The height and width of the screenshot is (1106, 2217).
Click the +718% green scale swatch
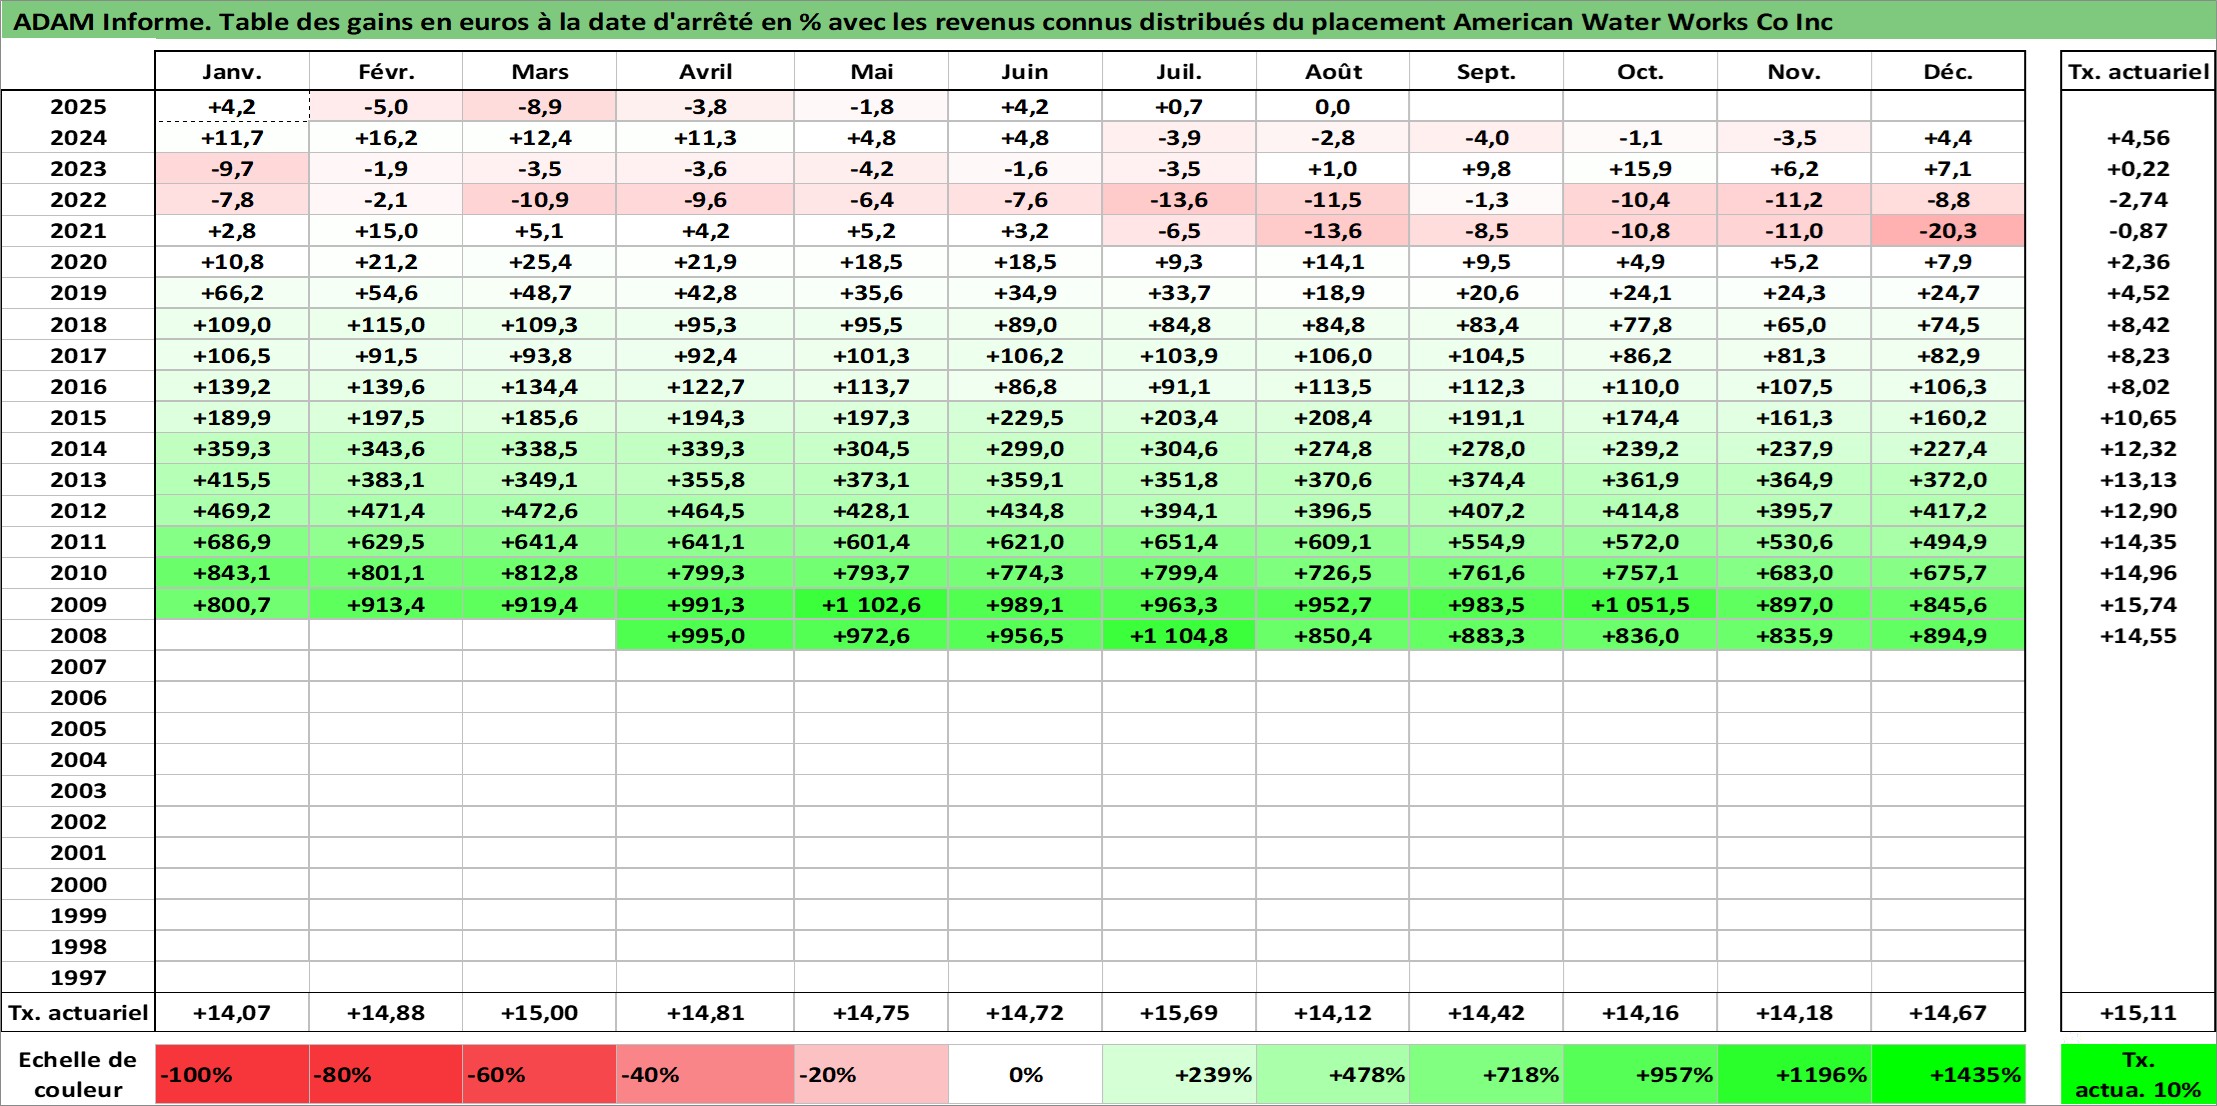pos(1486,1075)
